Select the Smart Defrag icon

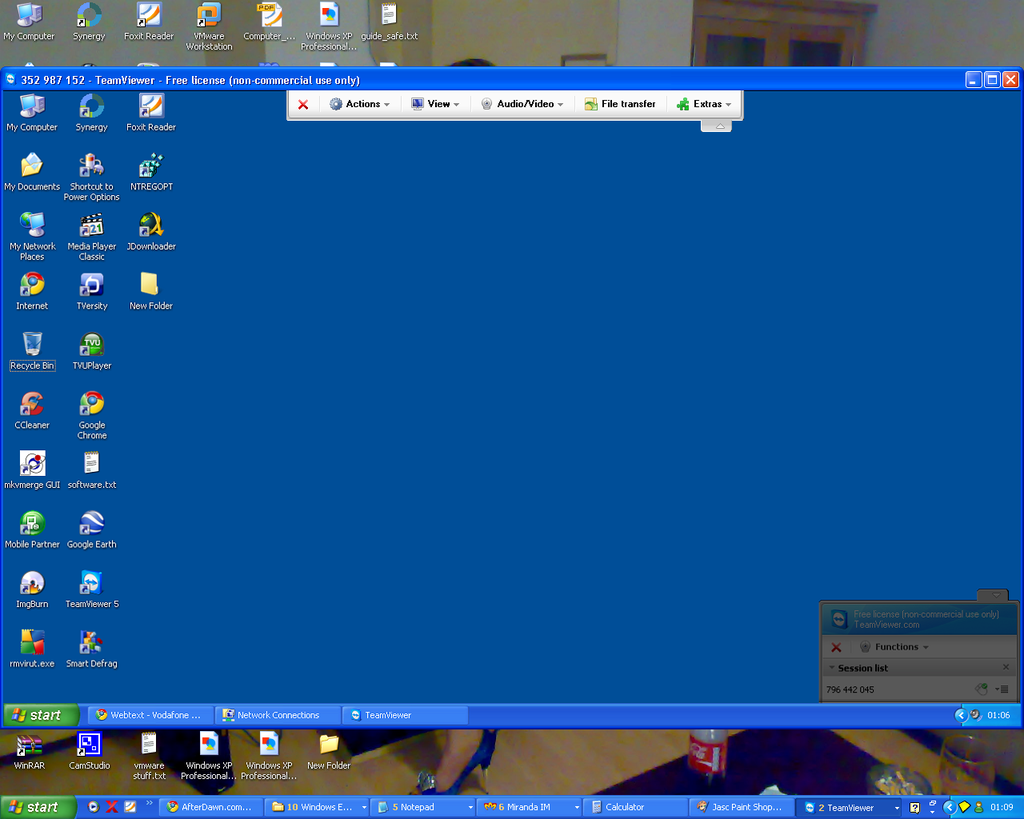click(91, 649)
